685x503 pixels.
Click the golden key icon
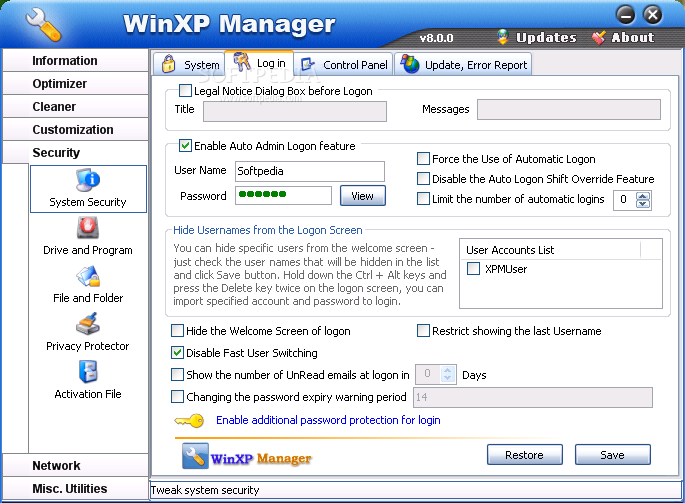pos(189,421)
